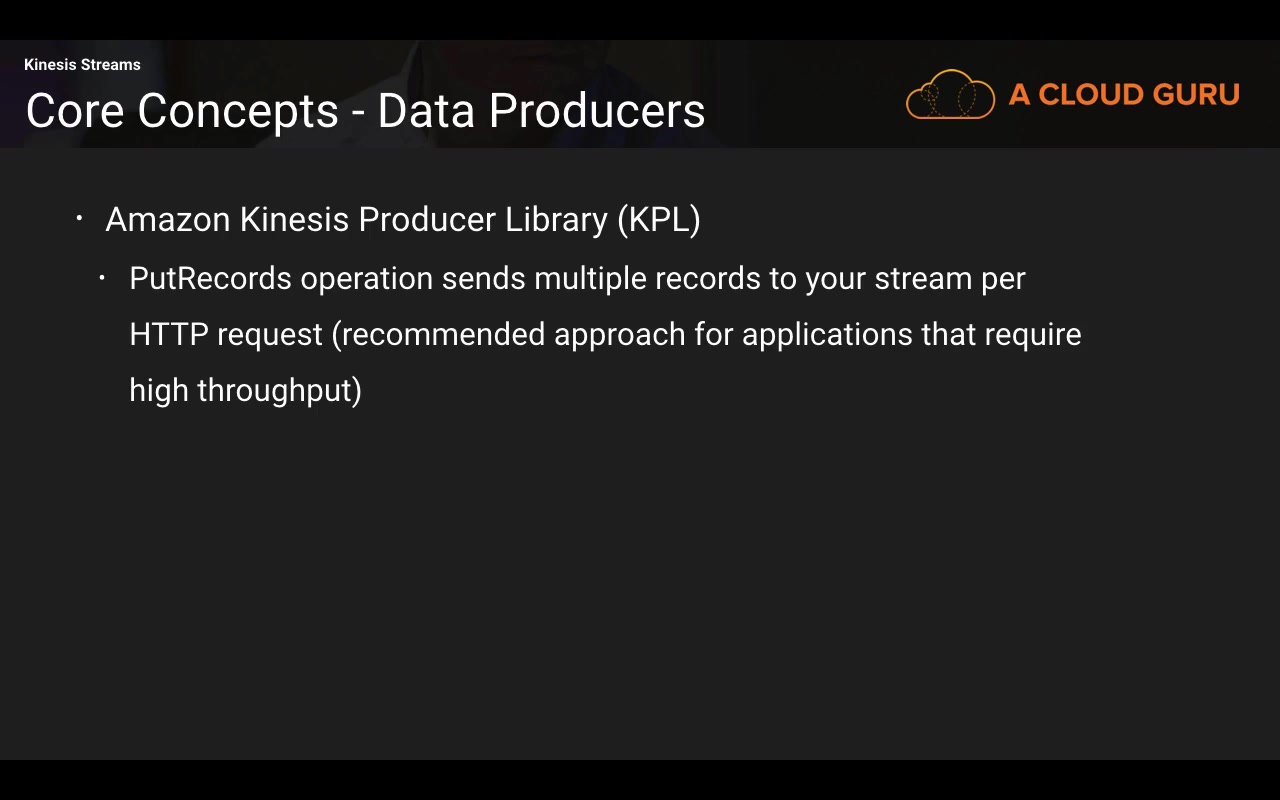Viewport: 1280px width, 800px height.
Task: Click the bullet dot before Amazon Kinesis
Action: [x=80, y=218]
